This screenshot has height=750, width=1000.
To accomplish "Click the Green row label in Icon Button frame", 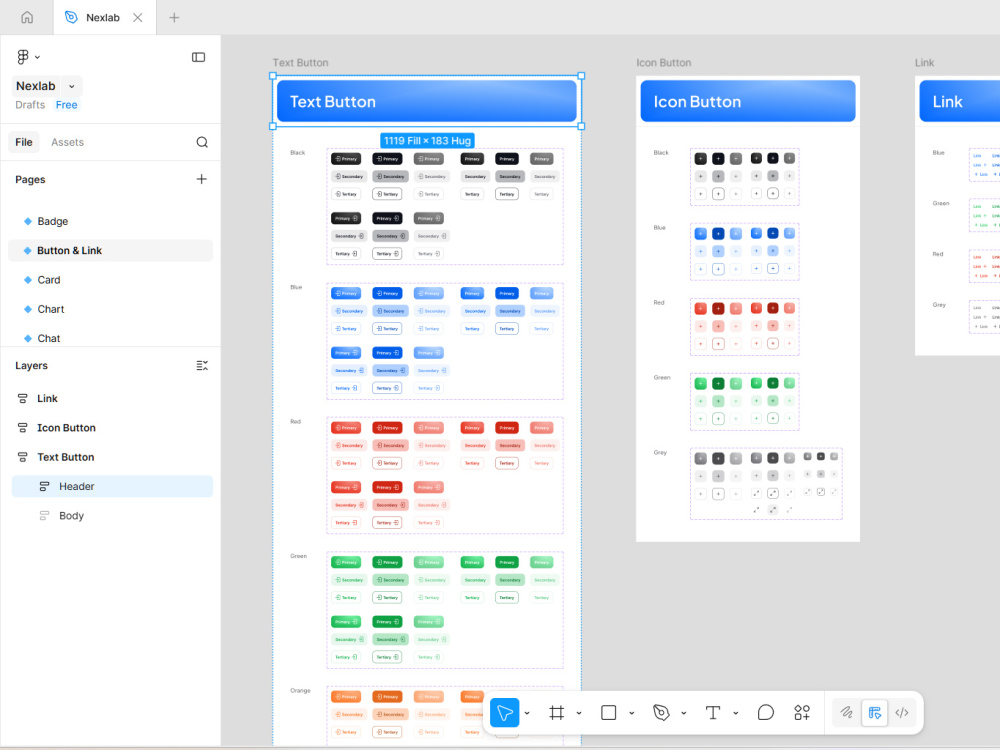I will click(662, 378).
